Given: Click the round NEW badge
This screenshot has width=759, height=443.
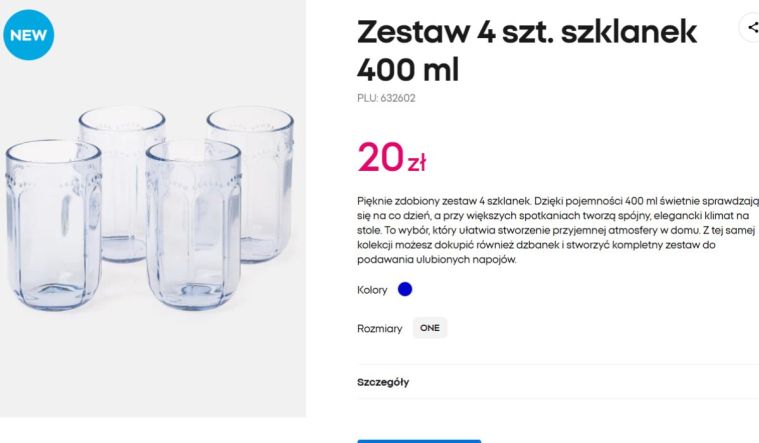Looking at the screenshot, I should (29, 34).
